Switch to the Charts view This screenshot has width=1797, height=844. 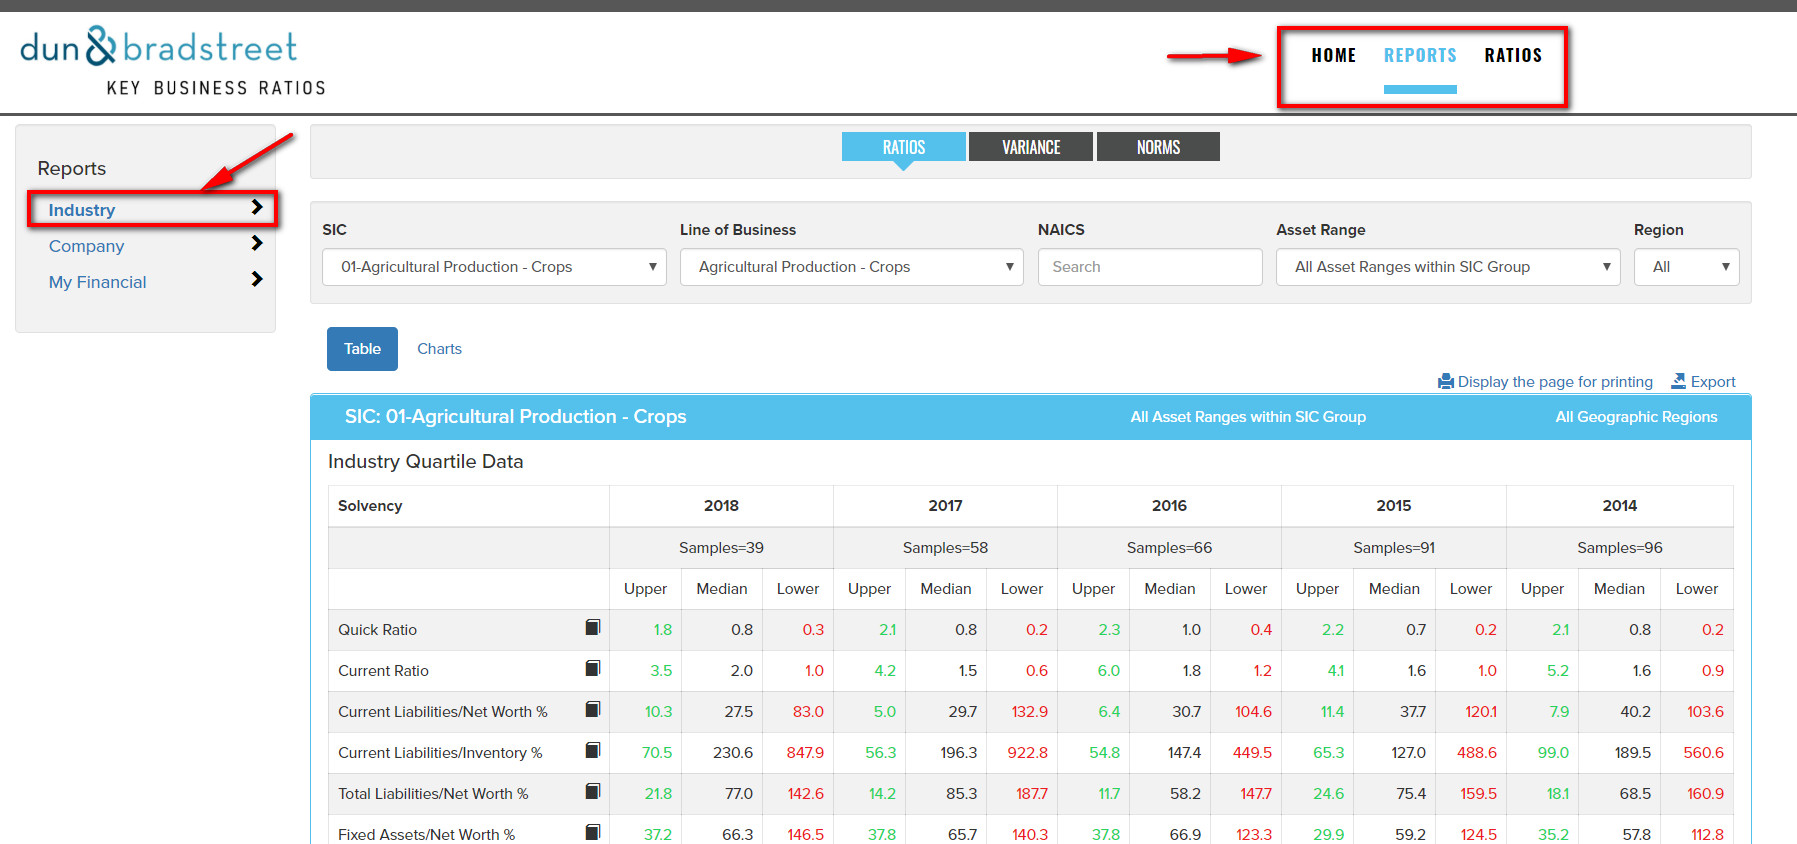[439, 349]
